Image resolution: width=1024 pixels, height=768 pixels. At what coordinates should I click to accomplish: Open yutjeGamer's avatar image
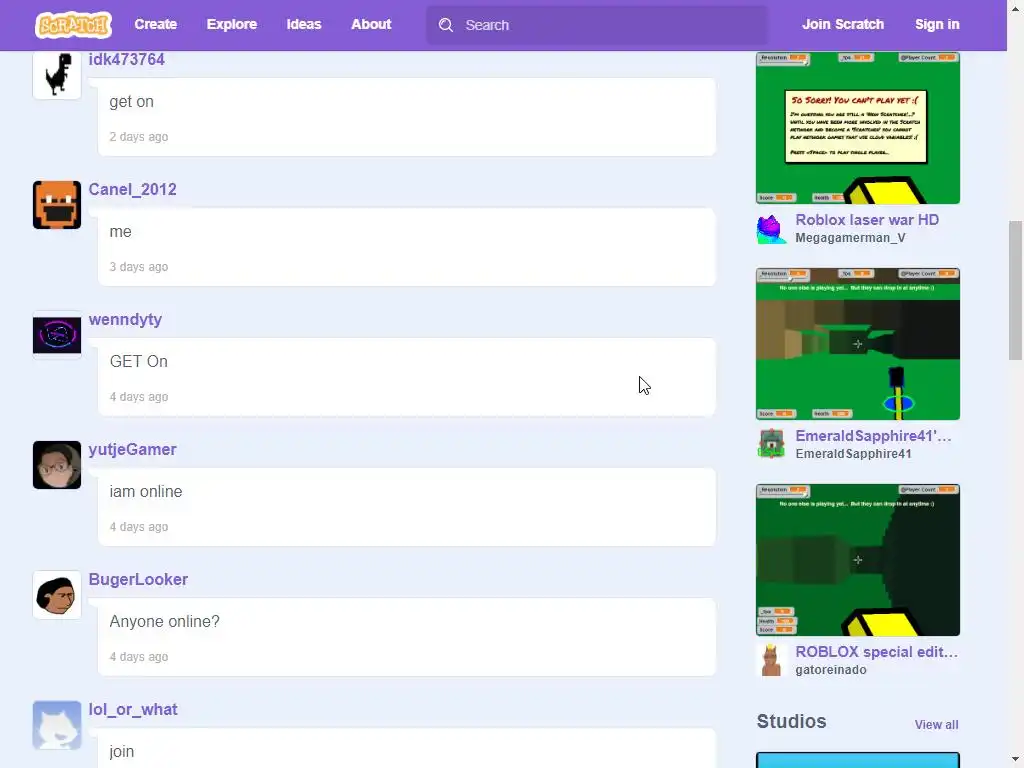point(57,465)
